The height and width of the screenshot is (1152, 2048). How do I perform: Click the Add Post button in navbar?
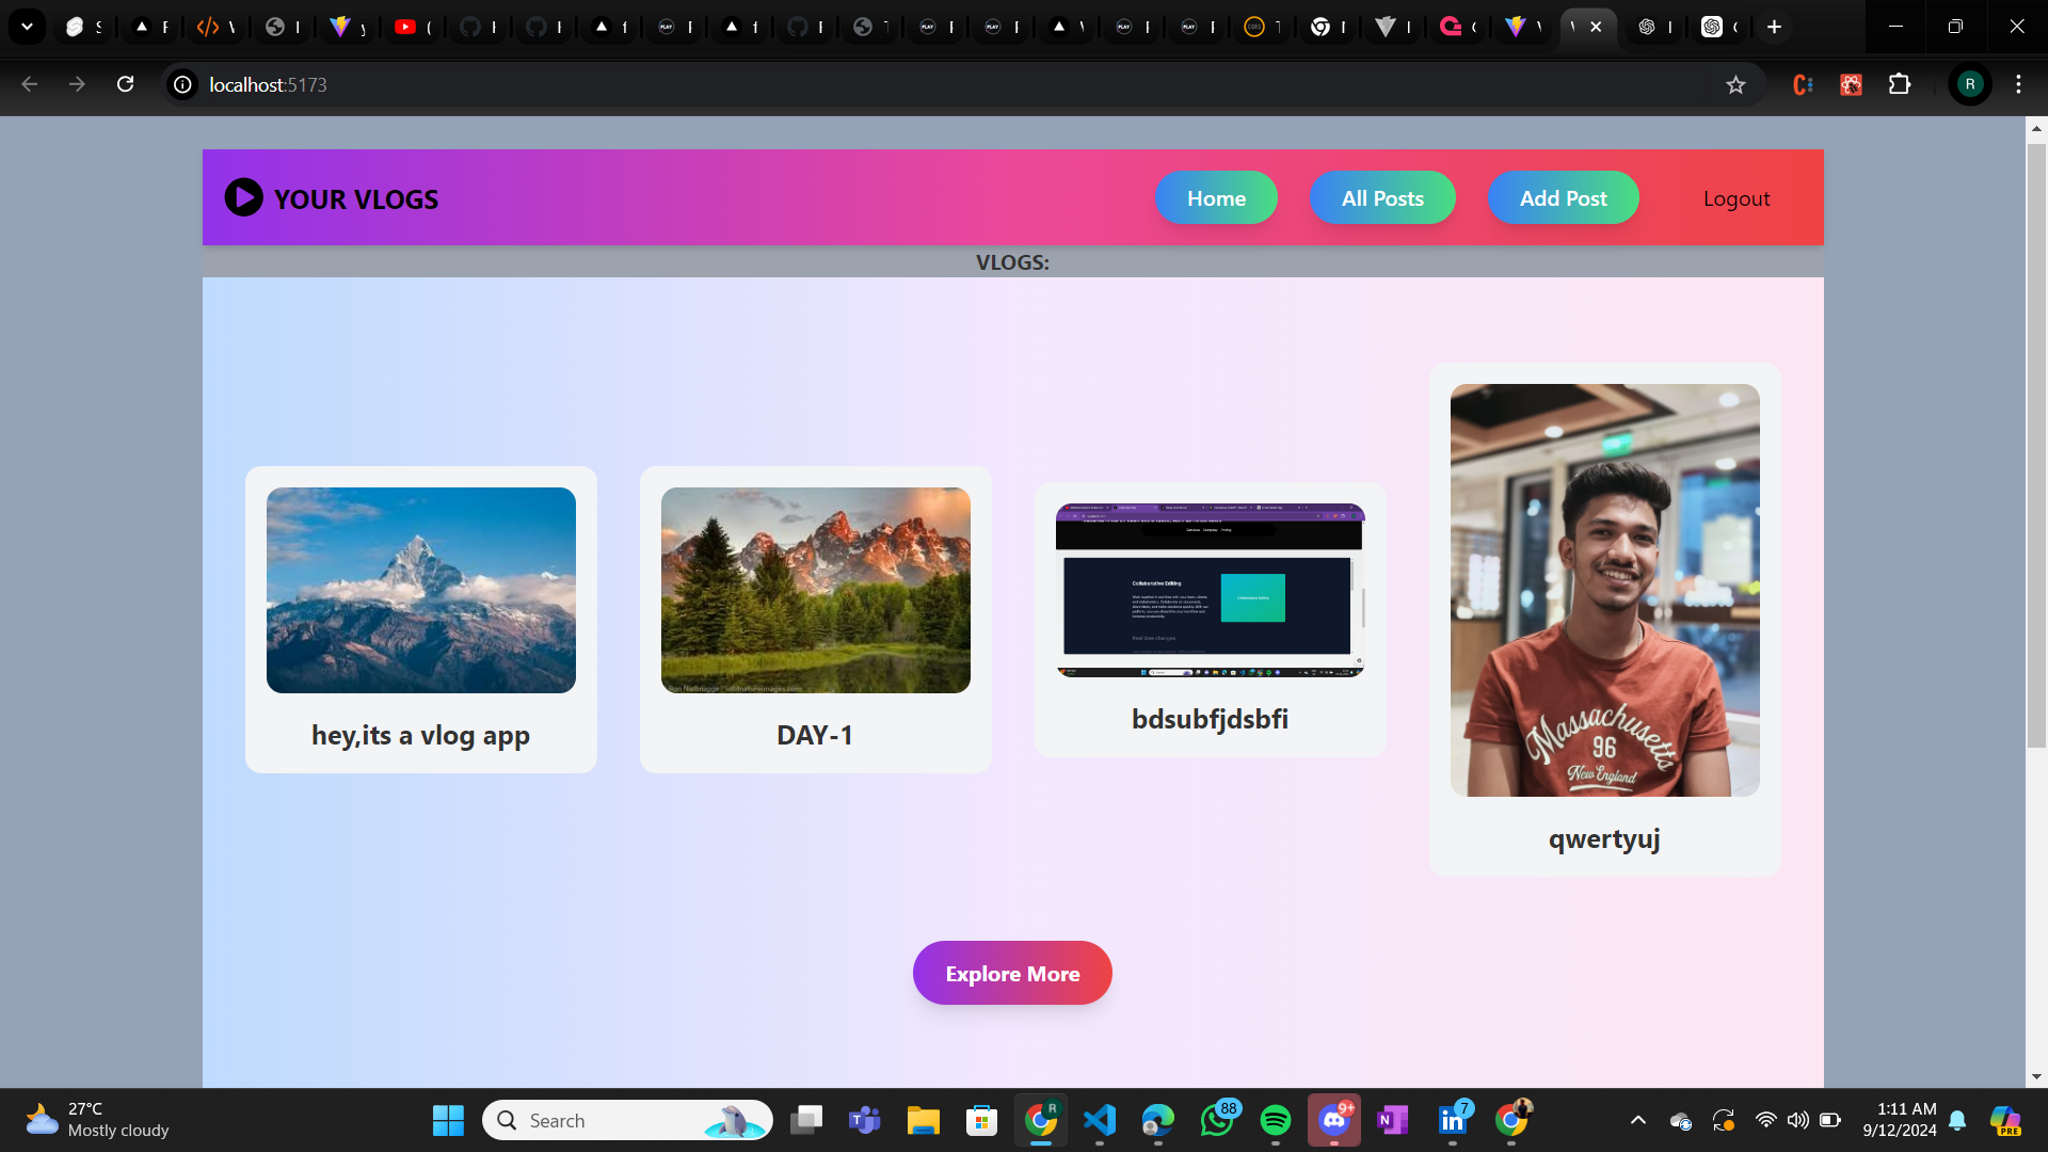(1563, 197)
